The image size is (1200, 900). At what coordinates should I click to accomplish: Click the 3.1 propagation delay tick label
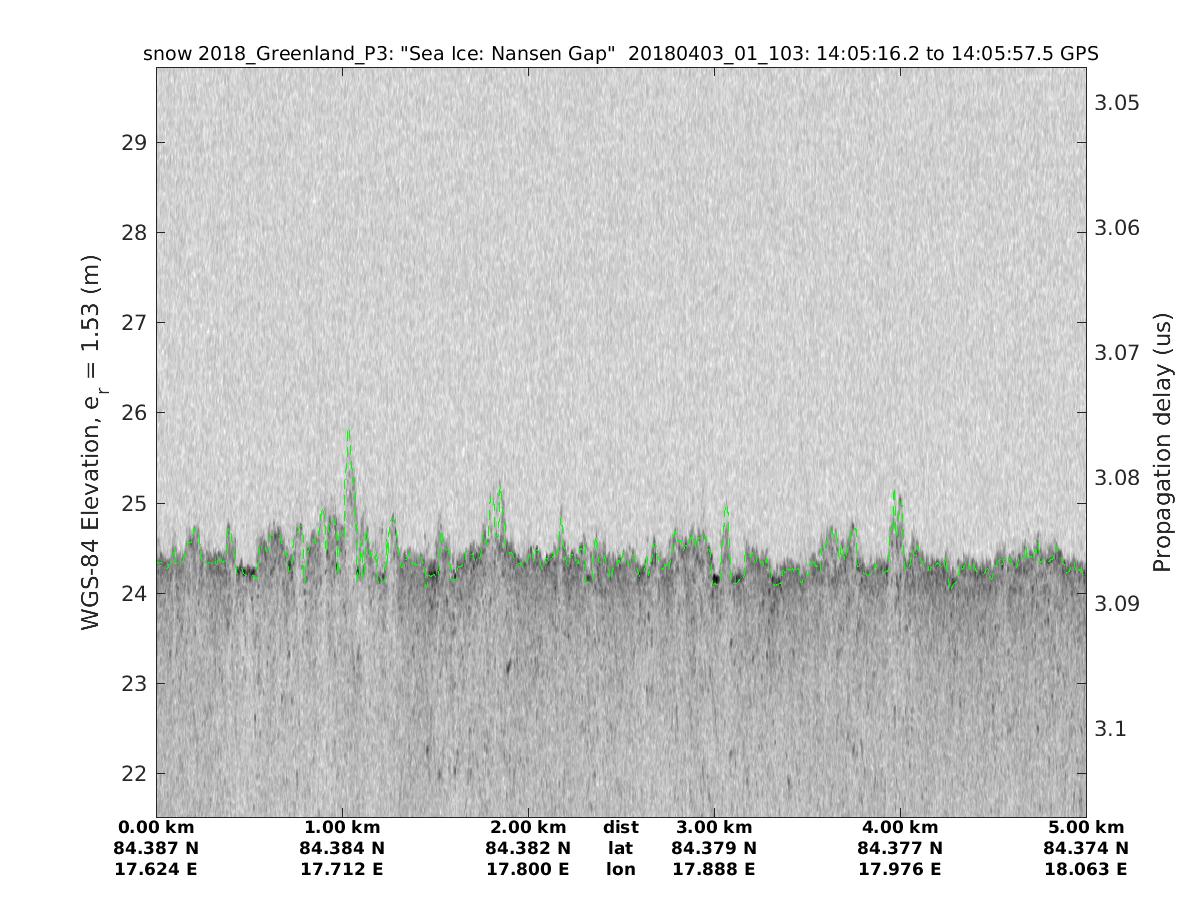[x=1110, y=728]
